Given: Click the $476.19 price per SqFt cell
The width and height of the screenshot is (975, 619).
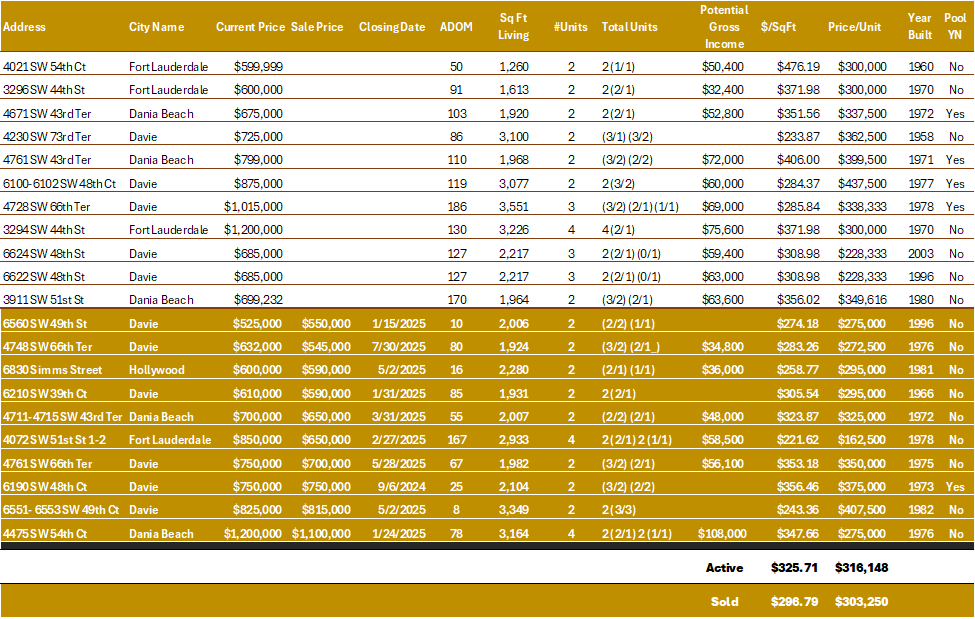Looking at the screenshot, I should 798,67.
